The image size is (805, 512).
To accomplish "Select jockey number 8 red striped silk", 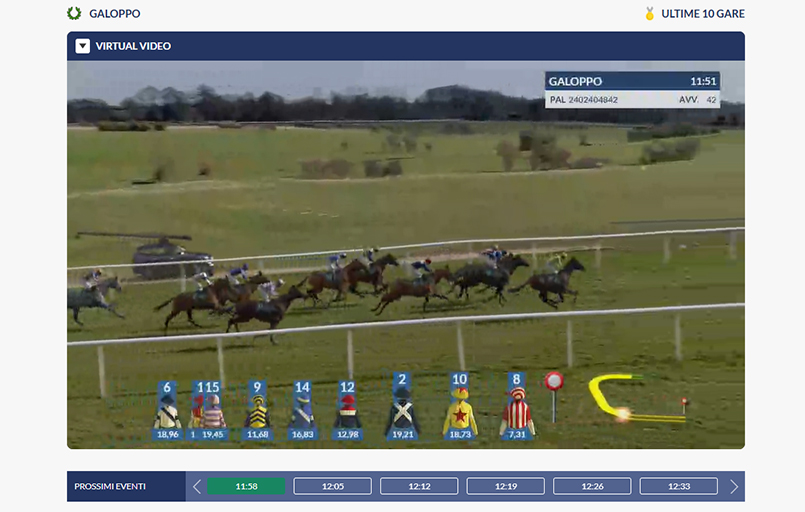I will click(516, 411).
